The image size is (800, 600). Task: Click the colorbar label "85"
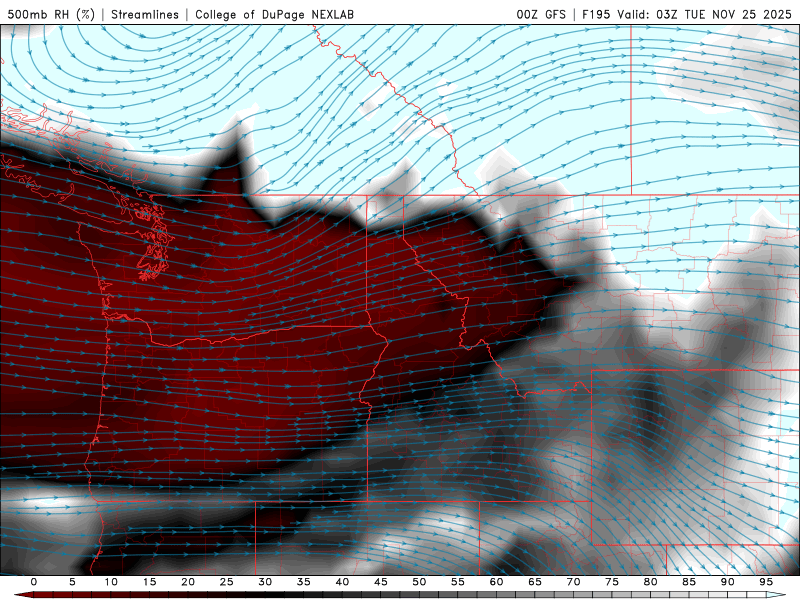pyautogui.click(x=689, y=582)
